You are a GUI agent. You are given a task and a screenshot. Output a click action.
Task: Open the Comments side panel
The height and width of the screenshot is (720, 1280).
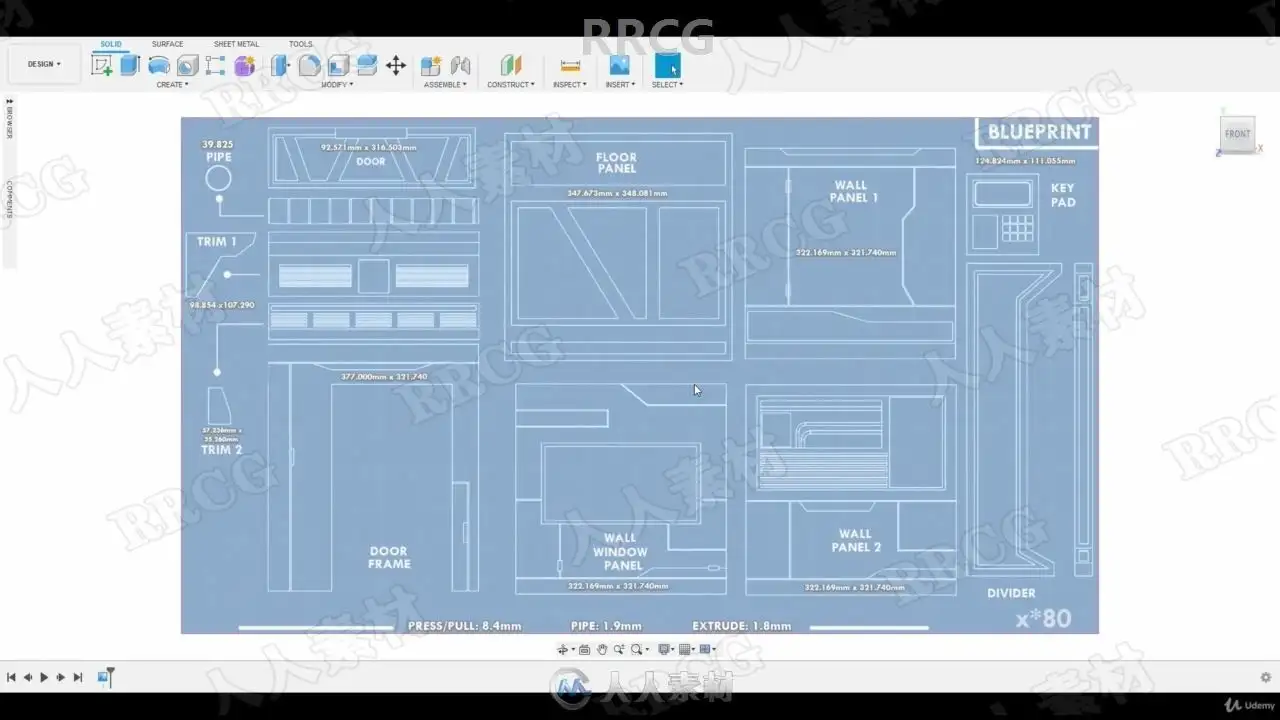(x=10, y=199)
